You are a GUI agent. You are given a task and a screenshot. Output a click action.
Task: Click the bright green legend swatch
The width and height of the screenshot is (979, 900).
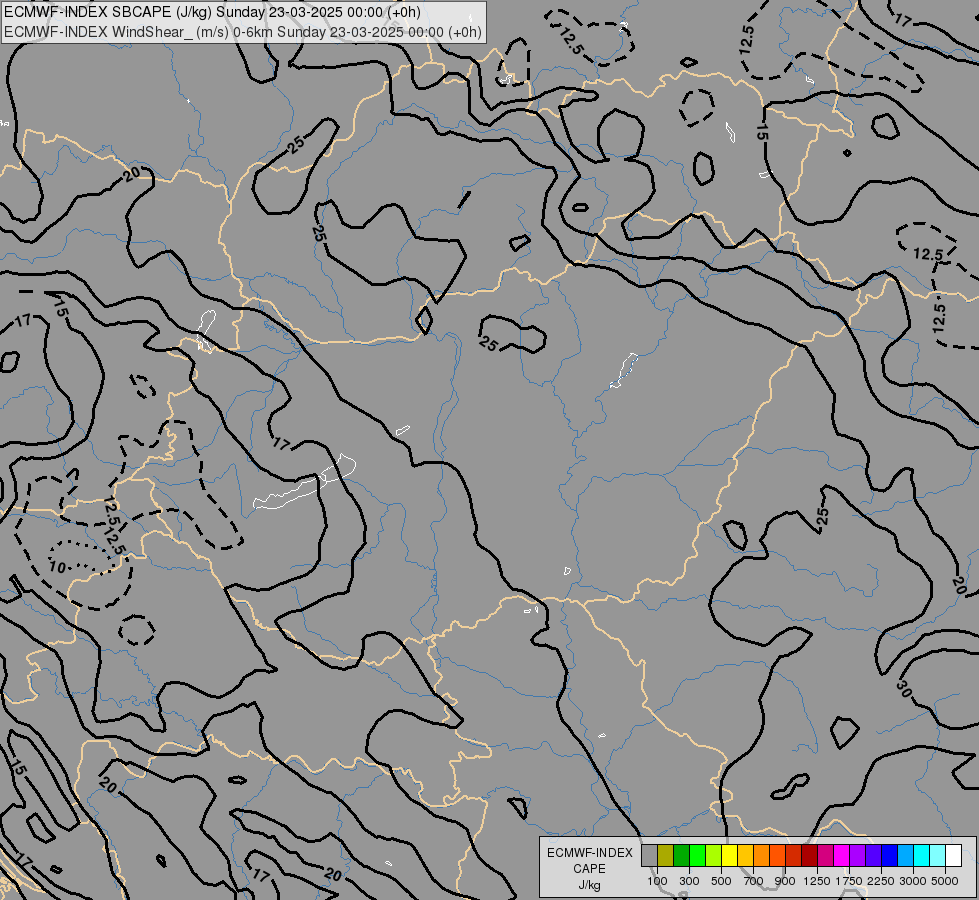(697, 855)
